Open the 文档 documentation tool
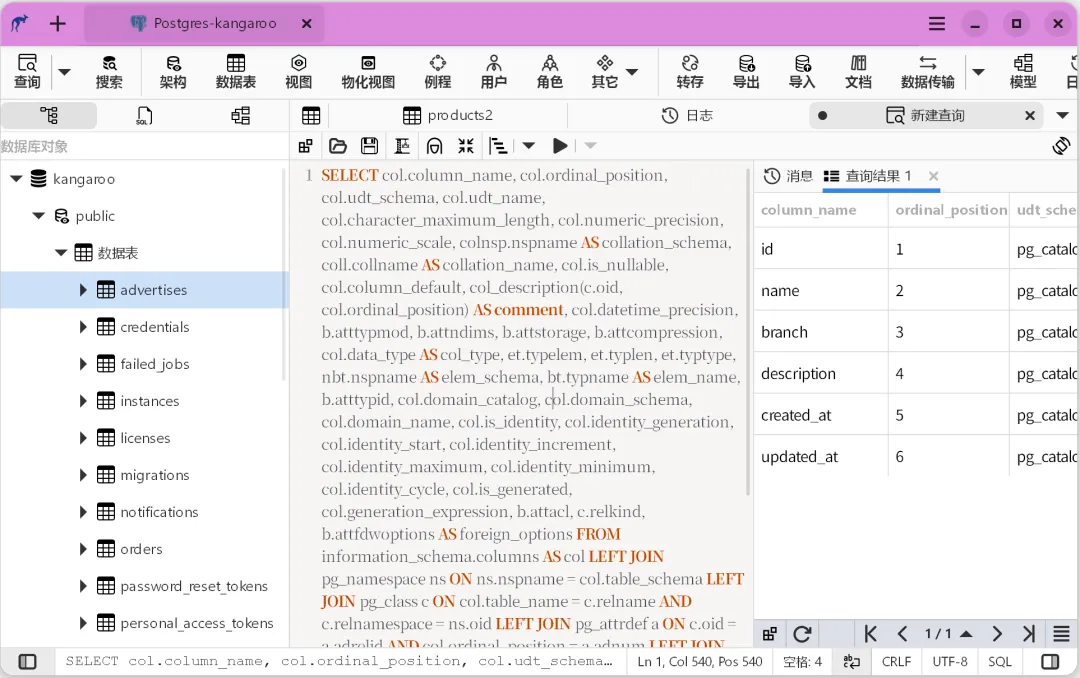This screenshot has height=678, width=1080. [858, 71]
